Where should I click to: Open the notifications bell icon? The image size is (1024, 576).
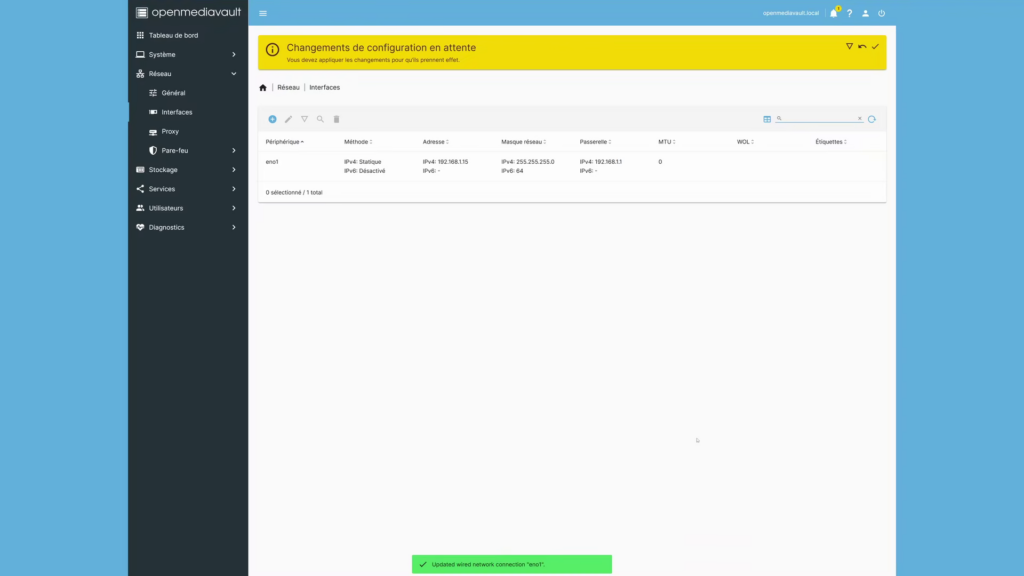pyautogui.click(x=833, y=13)
